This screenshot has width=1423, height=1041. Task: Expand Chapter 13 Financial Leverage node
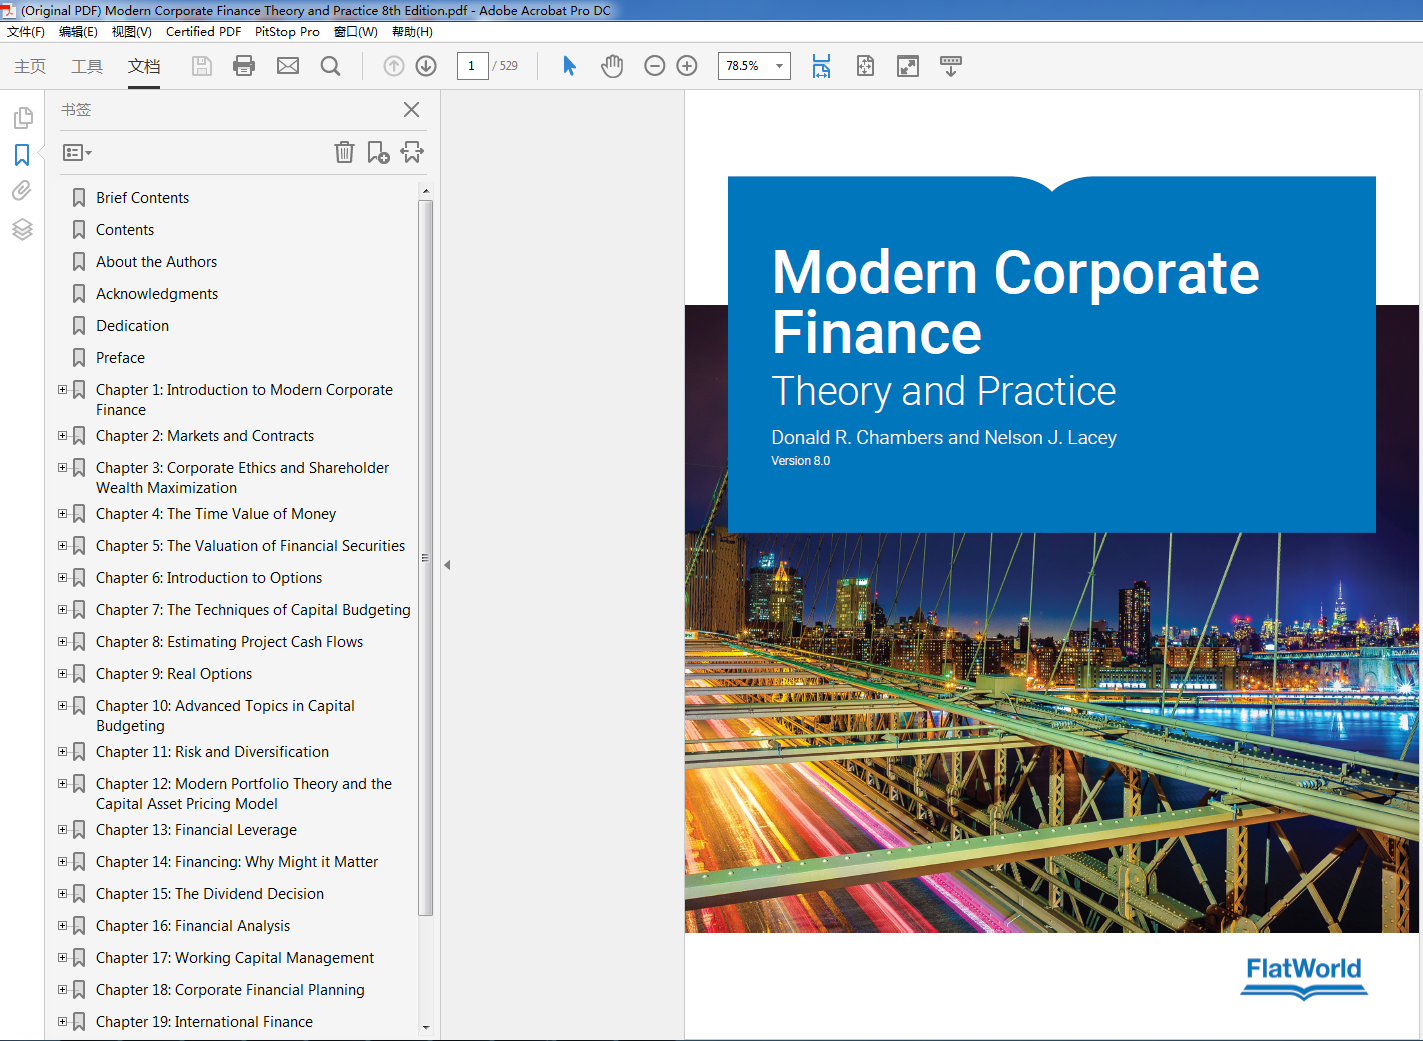(62, 829)
